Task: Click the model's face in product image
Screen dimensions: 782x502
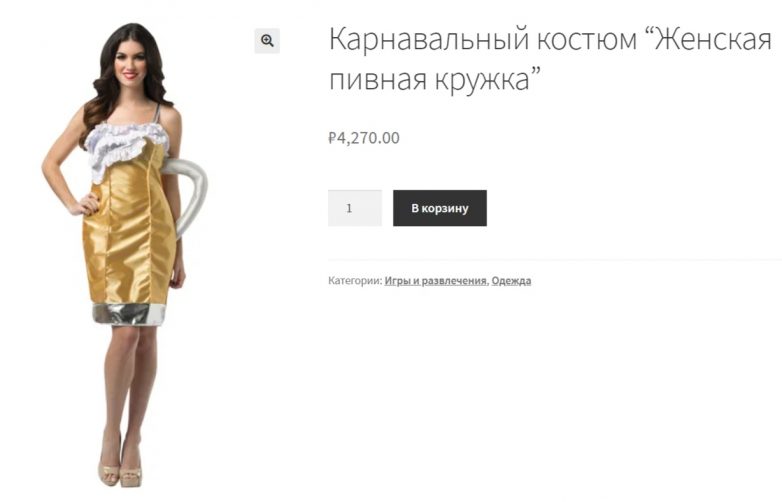Action: point(129,61)
